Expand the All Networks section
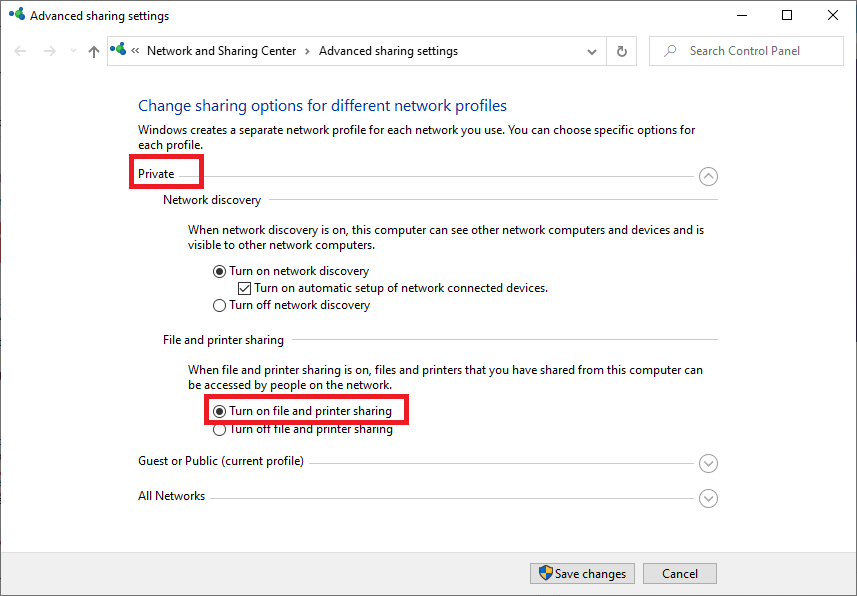The width and height of the screenshot is (857, 596). tap(708, 498)
